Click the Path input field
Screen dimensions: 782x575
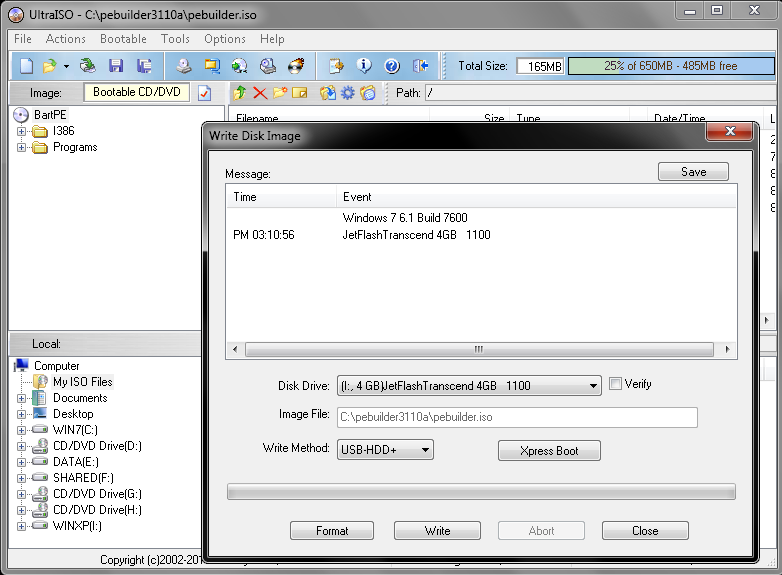click(601, 93)
